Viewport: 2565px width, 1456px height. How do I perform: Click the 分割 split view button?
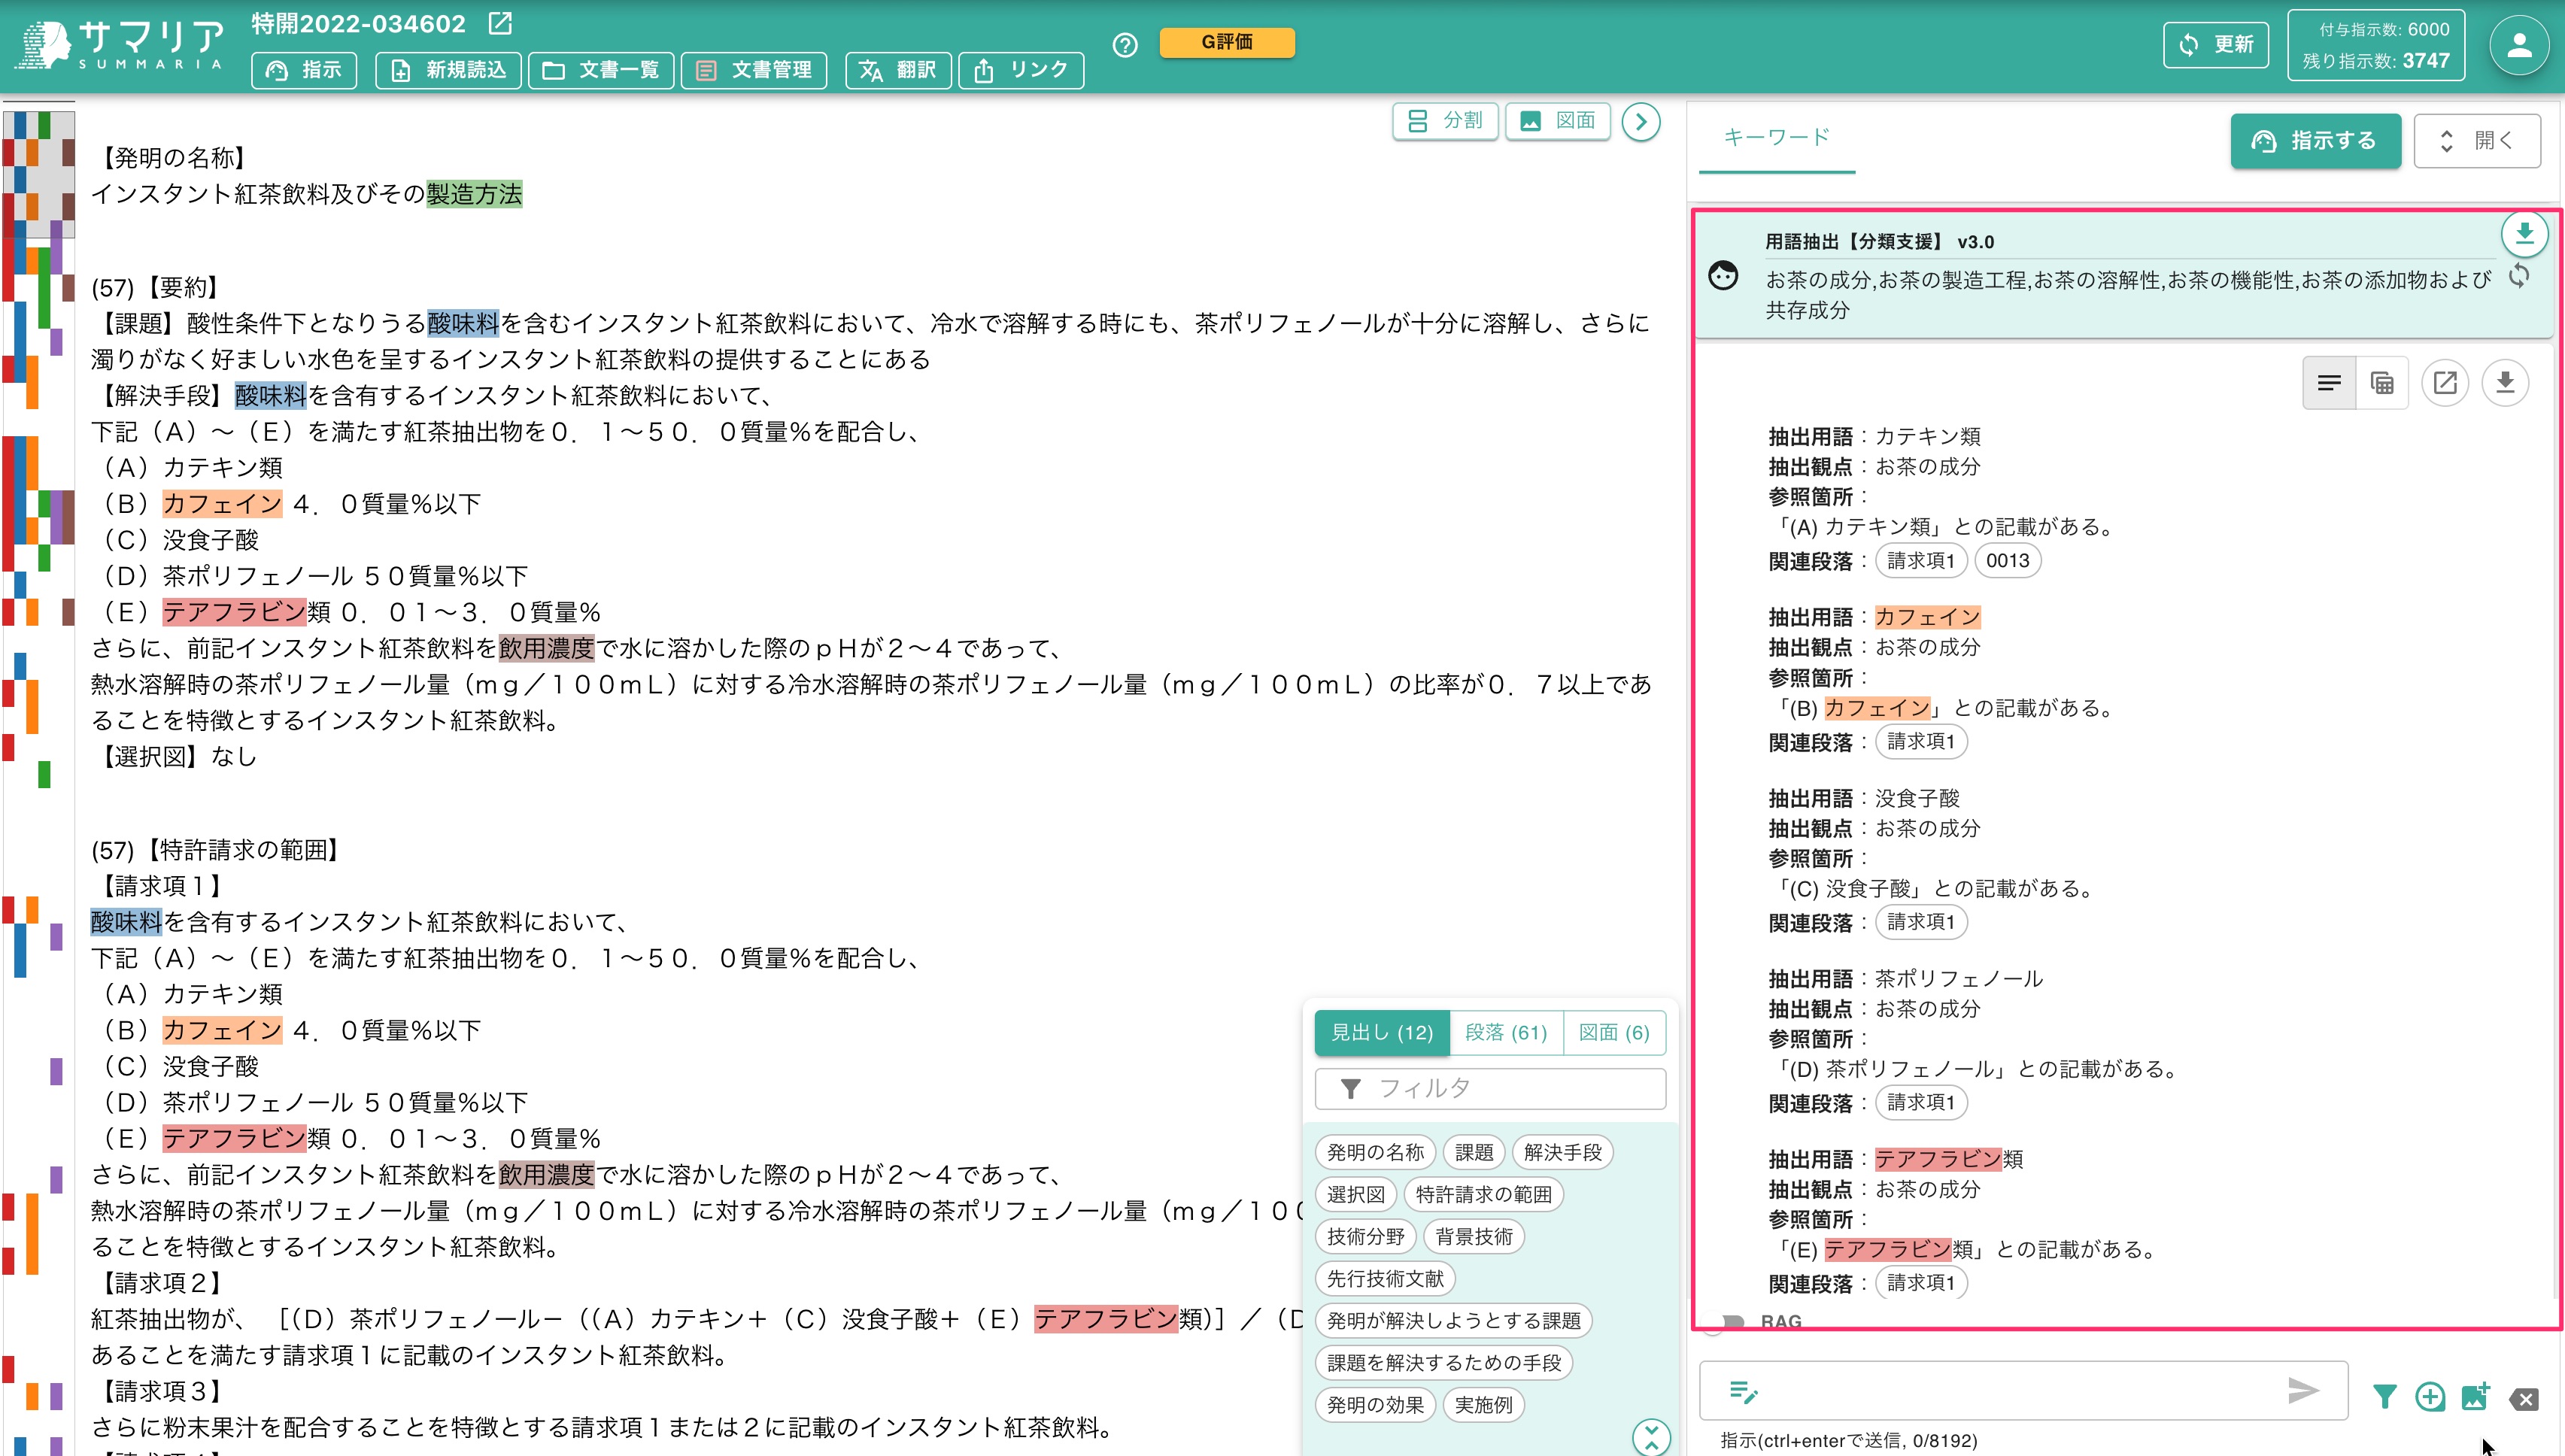(x=1445, y=121)
